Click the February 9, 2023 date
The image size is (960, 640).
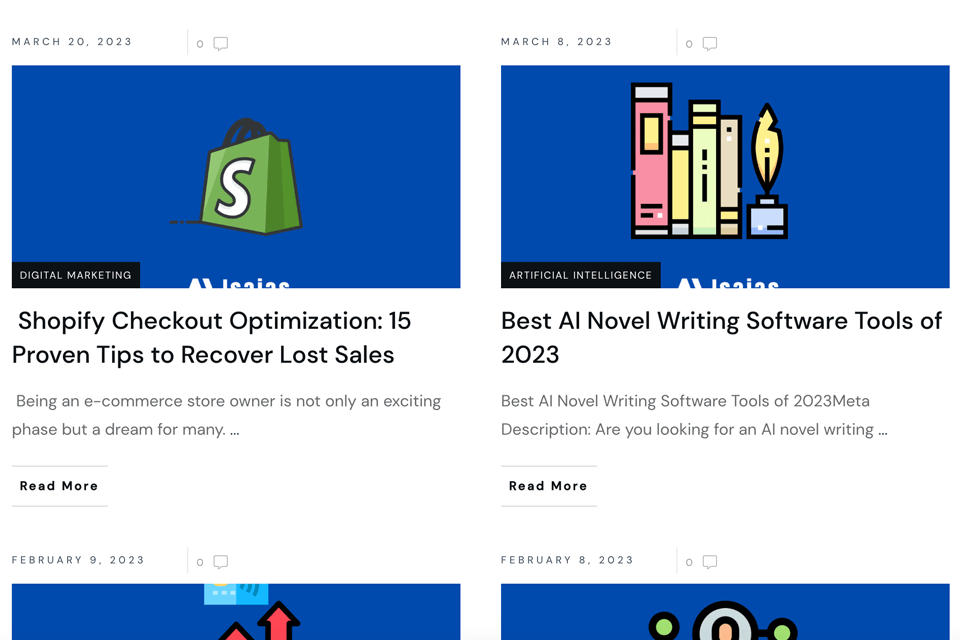[78, 560]
